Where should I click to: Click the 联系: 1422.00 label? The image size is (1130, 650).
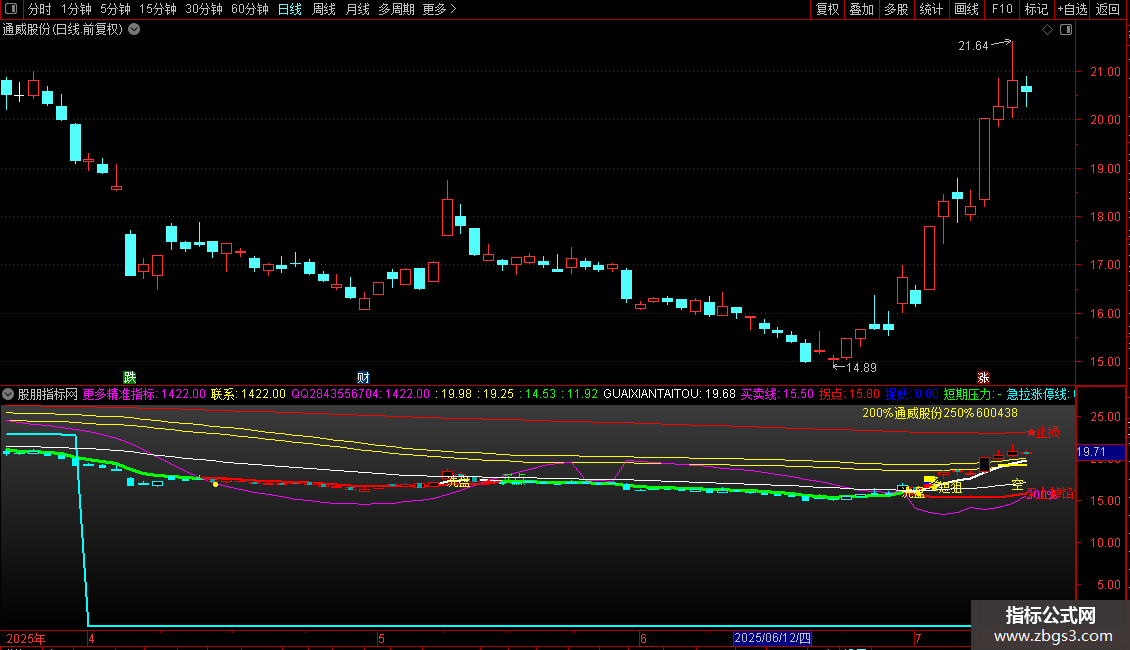pos(249,394)
